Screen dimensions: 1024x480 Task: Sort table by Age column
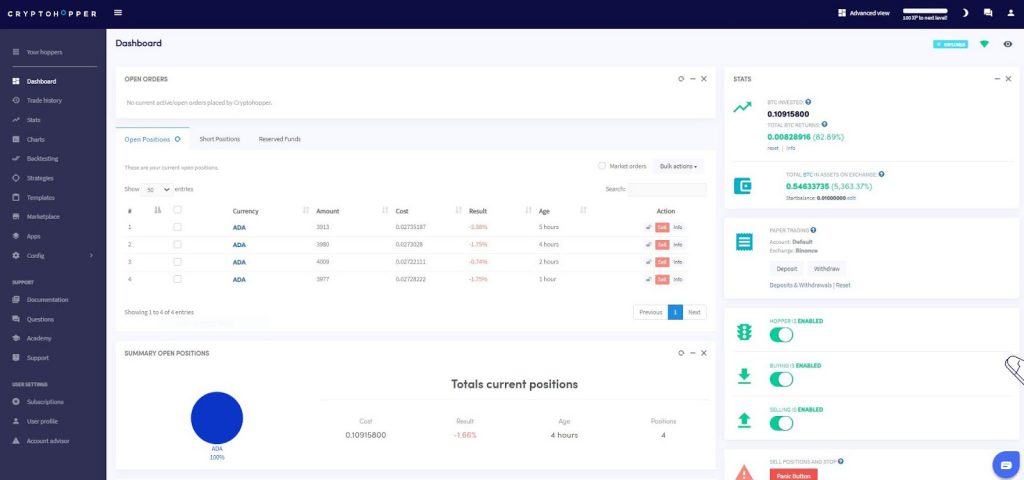562,211
